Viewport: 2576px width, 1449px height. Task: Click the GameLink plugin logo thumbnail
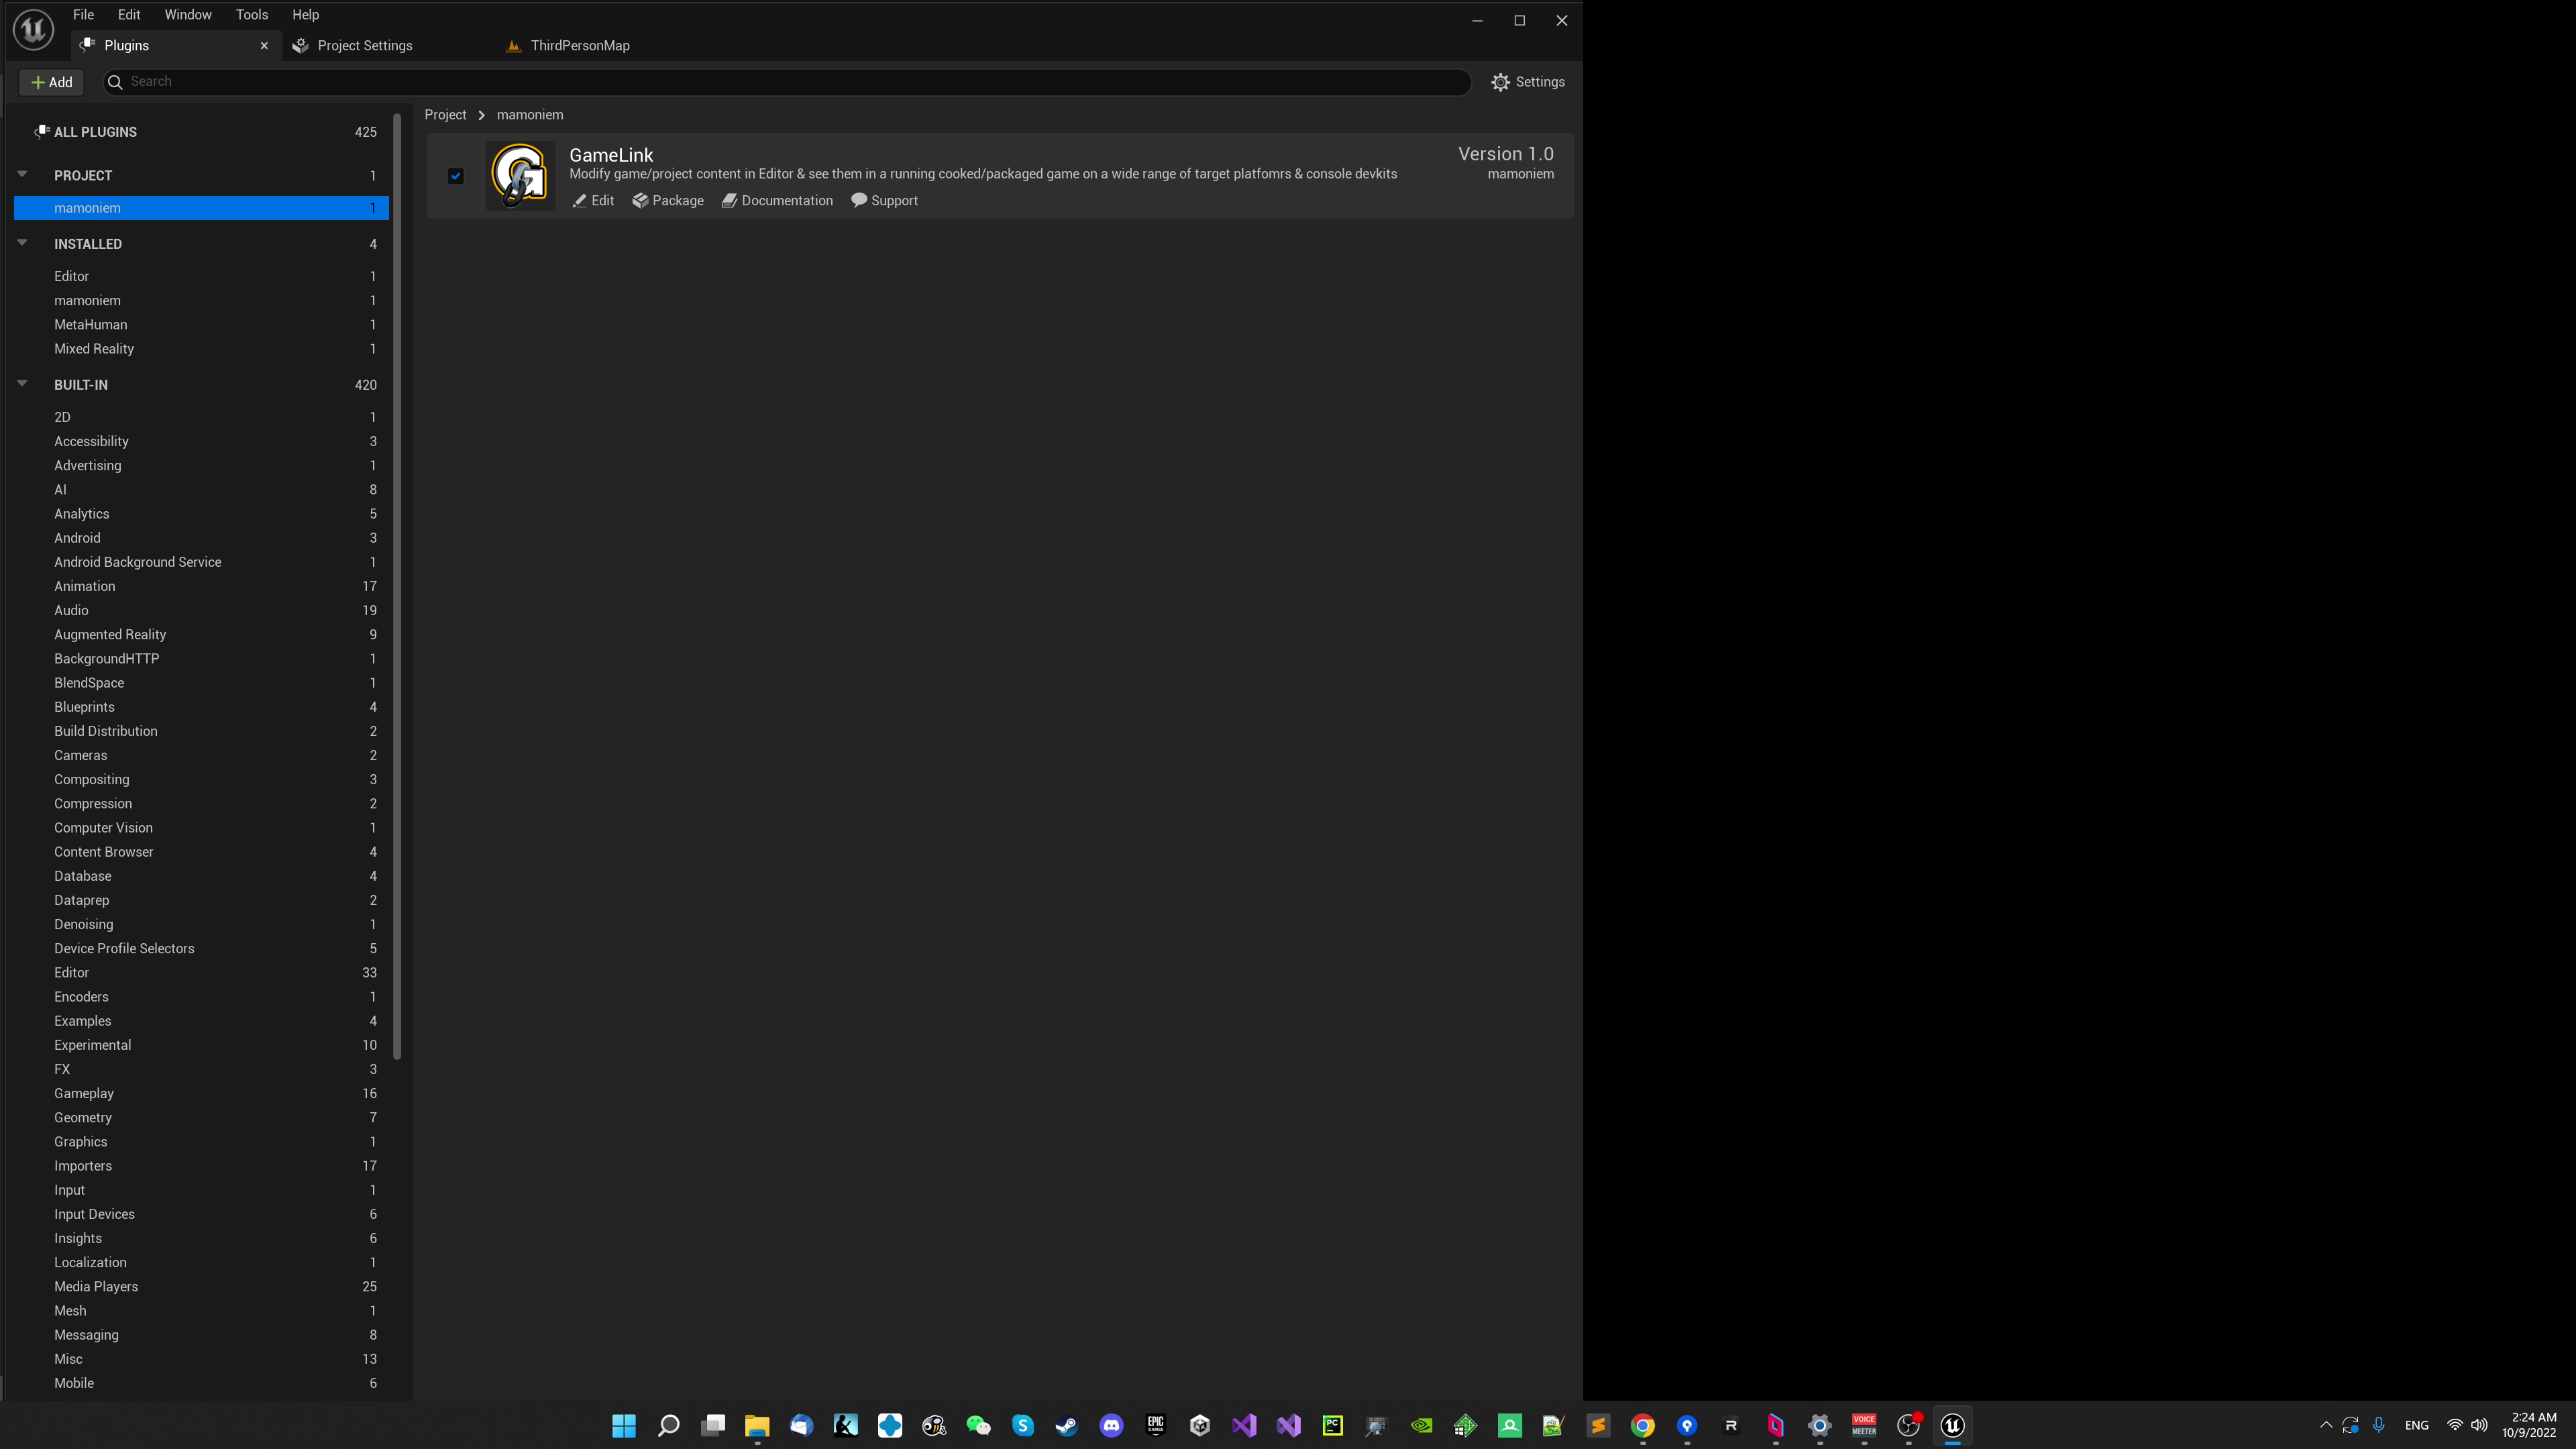point(519,175)
